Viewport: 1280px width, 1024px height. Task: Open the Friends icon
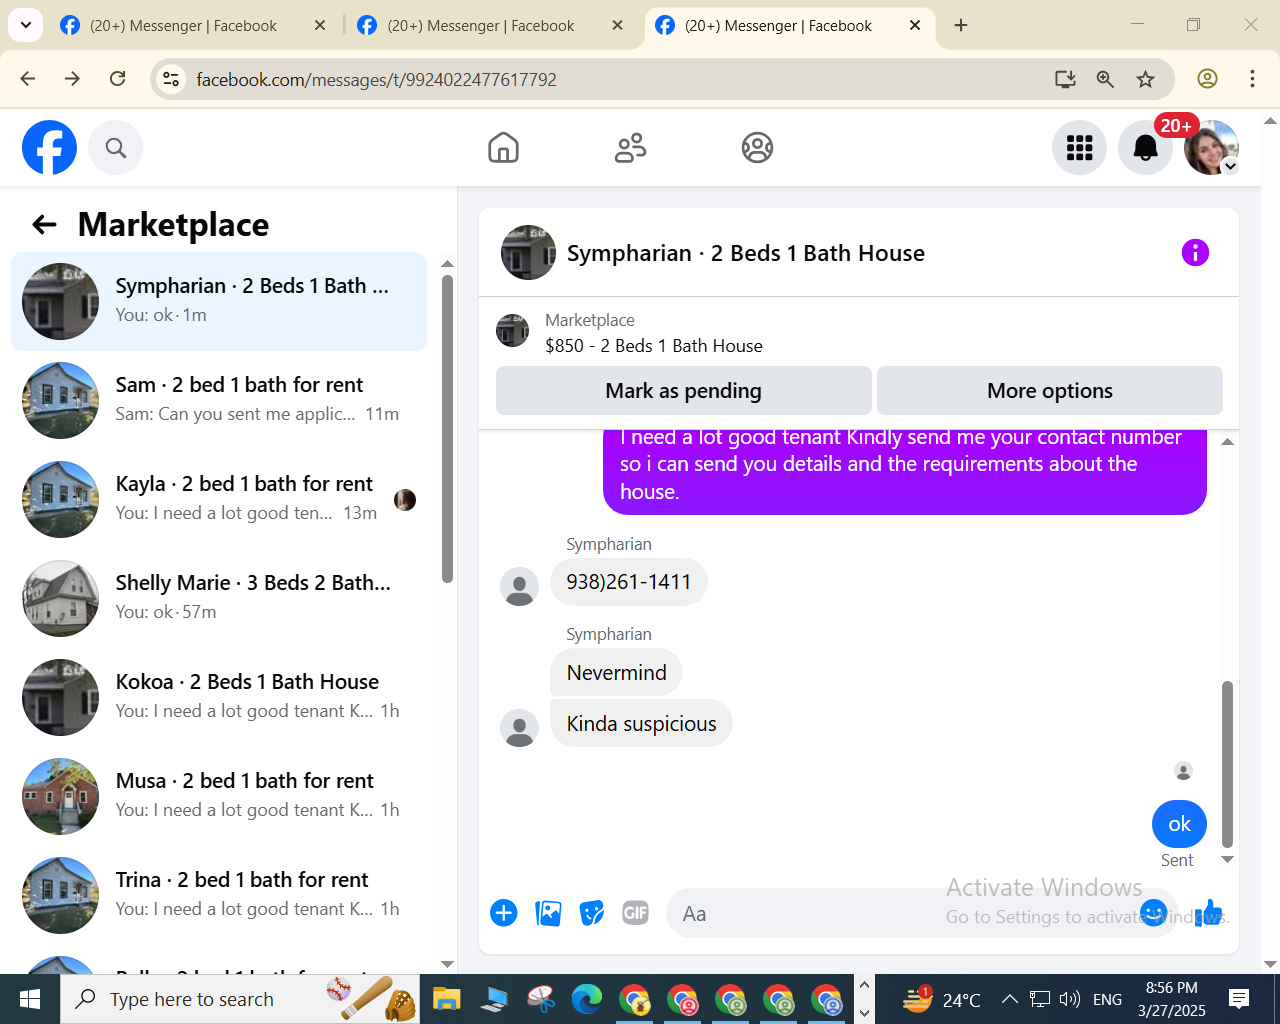(630, 148)
